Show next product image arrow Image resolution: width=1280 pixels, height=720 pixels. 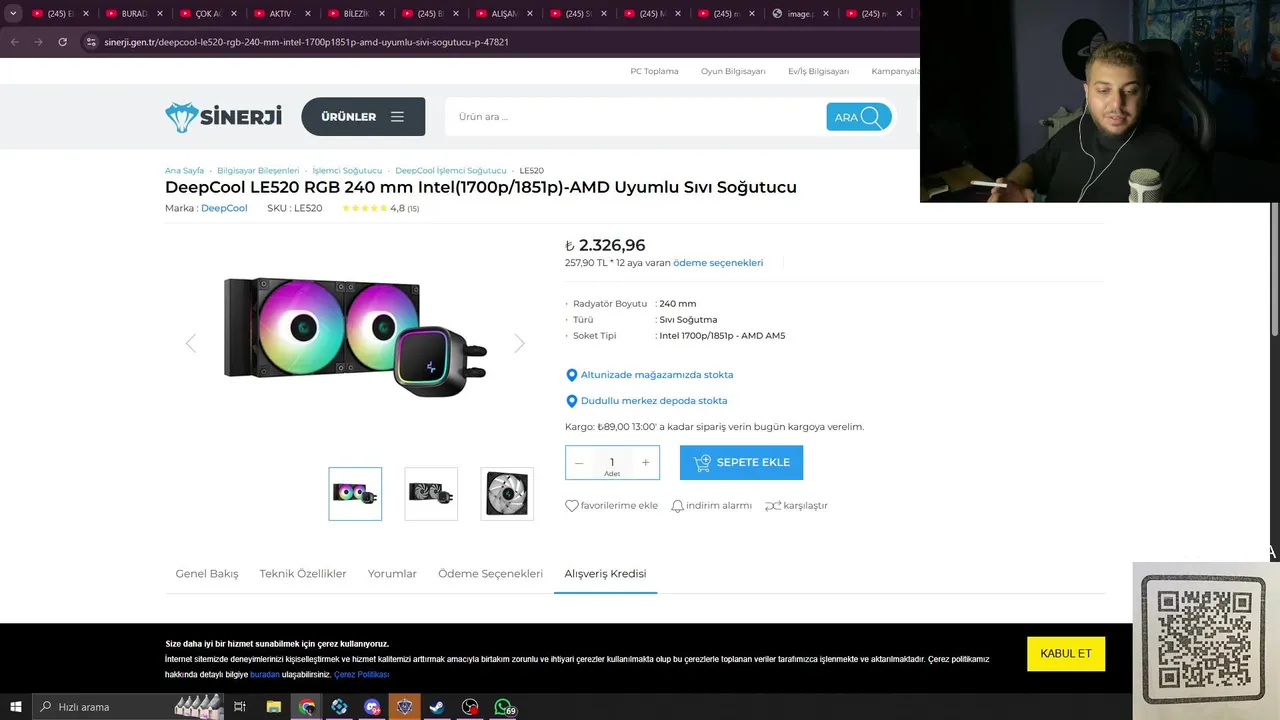[x=519, y=343]
